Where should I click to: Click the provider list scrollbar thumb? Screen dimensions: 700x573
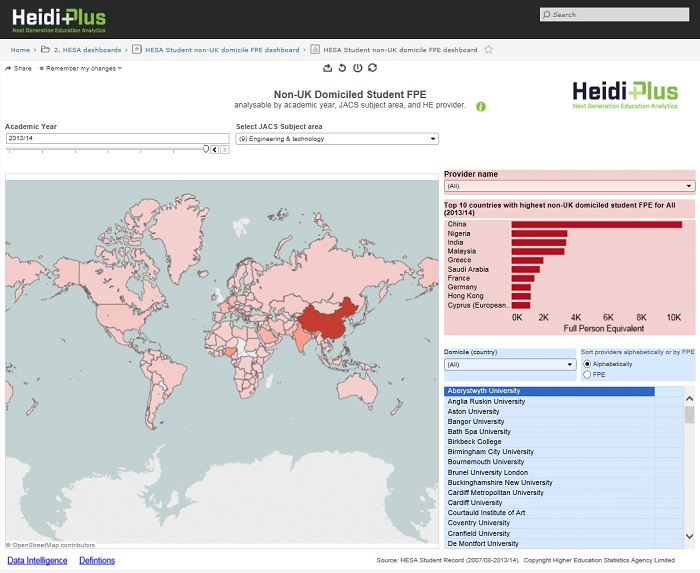pos(689,414)
